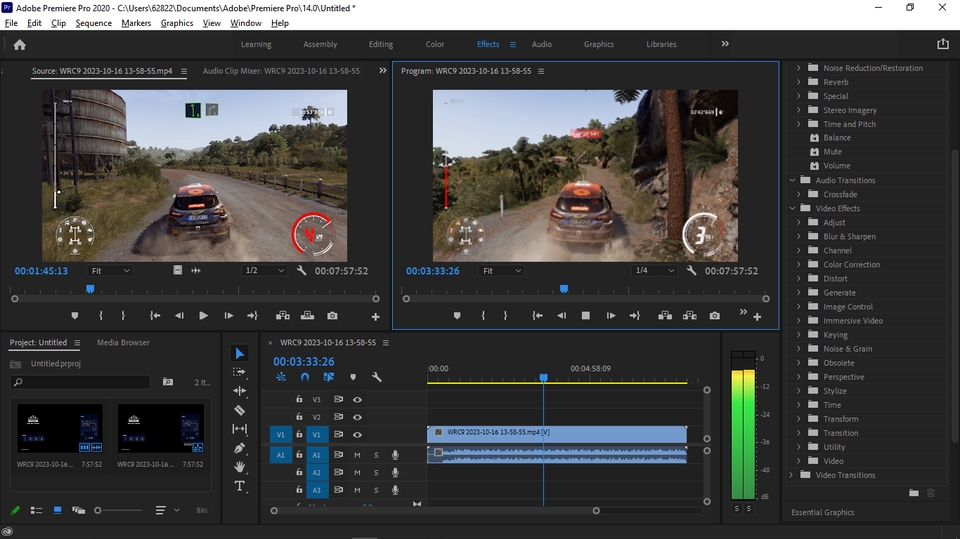The height and width of the screenshot is (539, 960).
Task: Open Source playback resolution 1/2 dropdown
Action: [264, 270]
